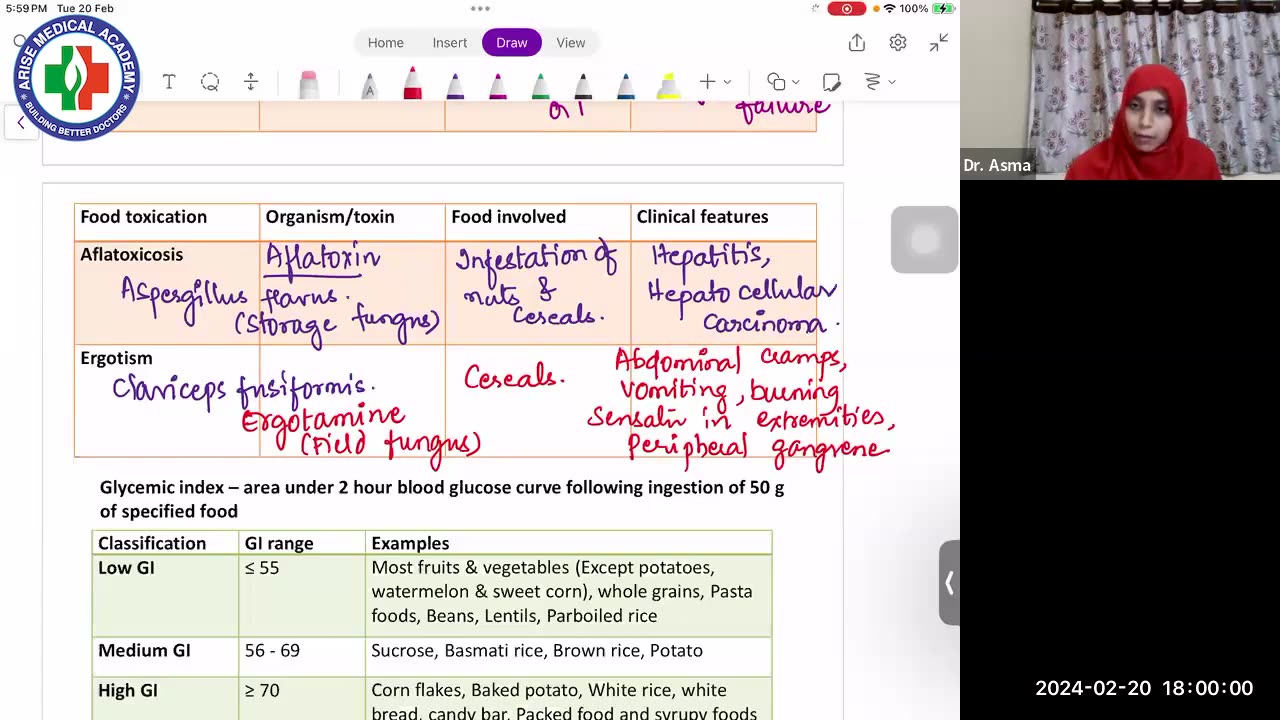Add a new pen with plus icon
The height and width of the screenshot is (720, 1280).
707,82
